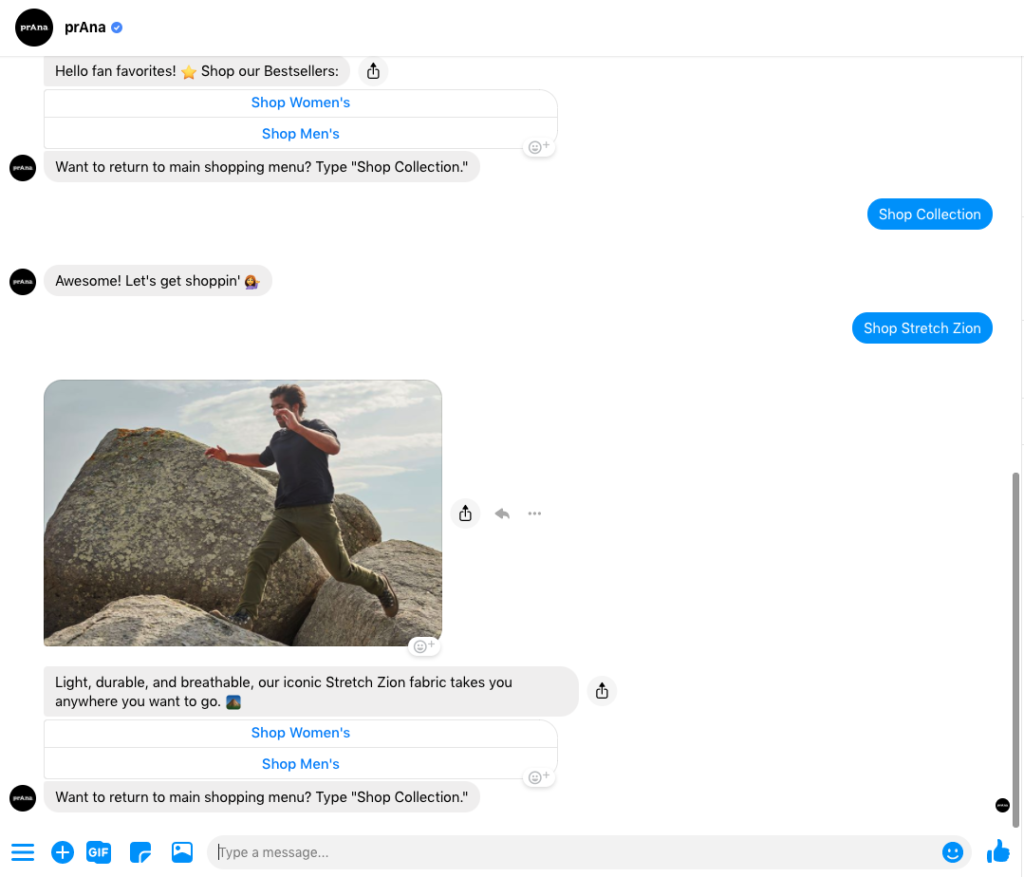
Task: Add a reaction to the Shop Men's card
Action: [538, 146]
